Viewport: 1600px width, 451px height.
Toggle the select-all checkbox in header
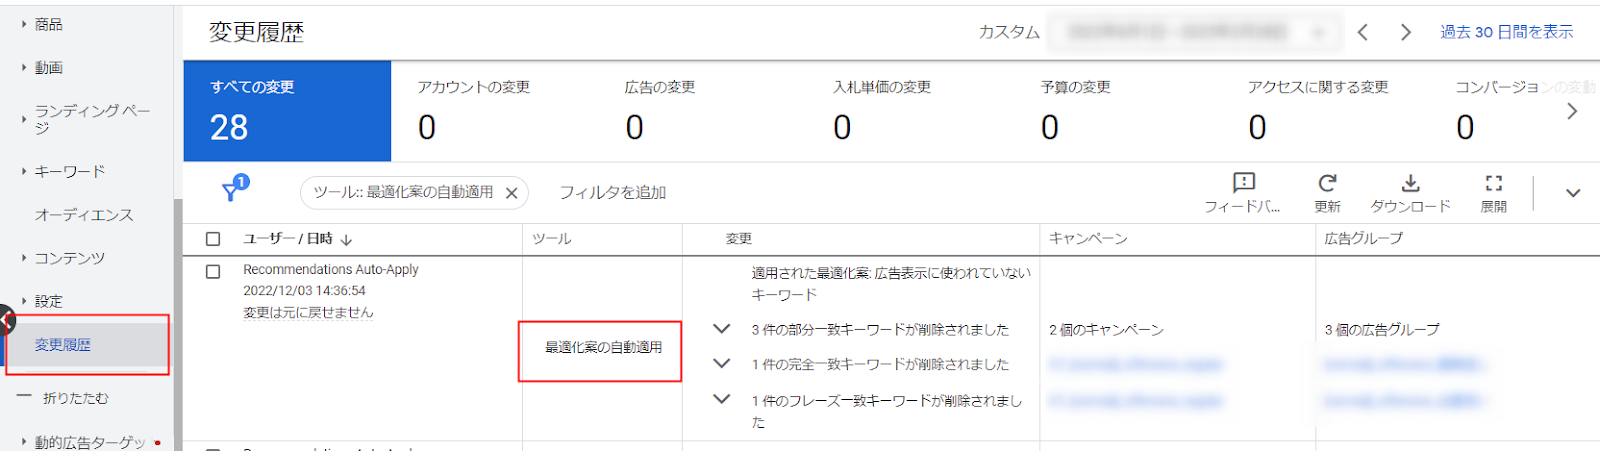click(213, 239)
